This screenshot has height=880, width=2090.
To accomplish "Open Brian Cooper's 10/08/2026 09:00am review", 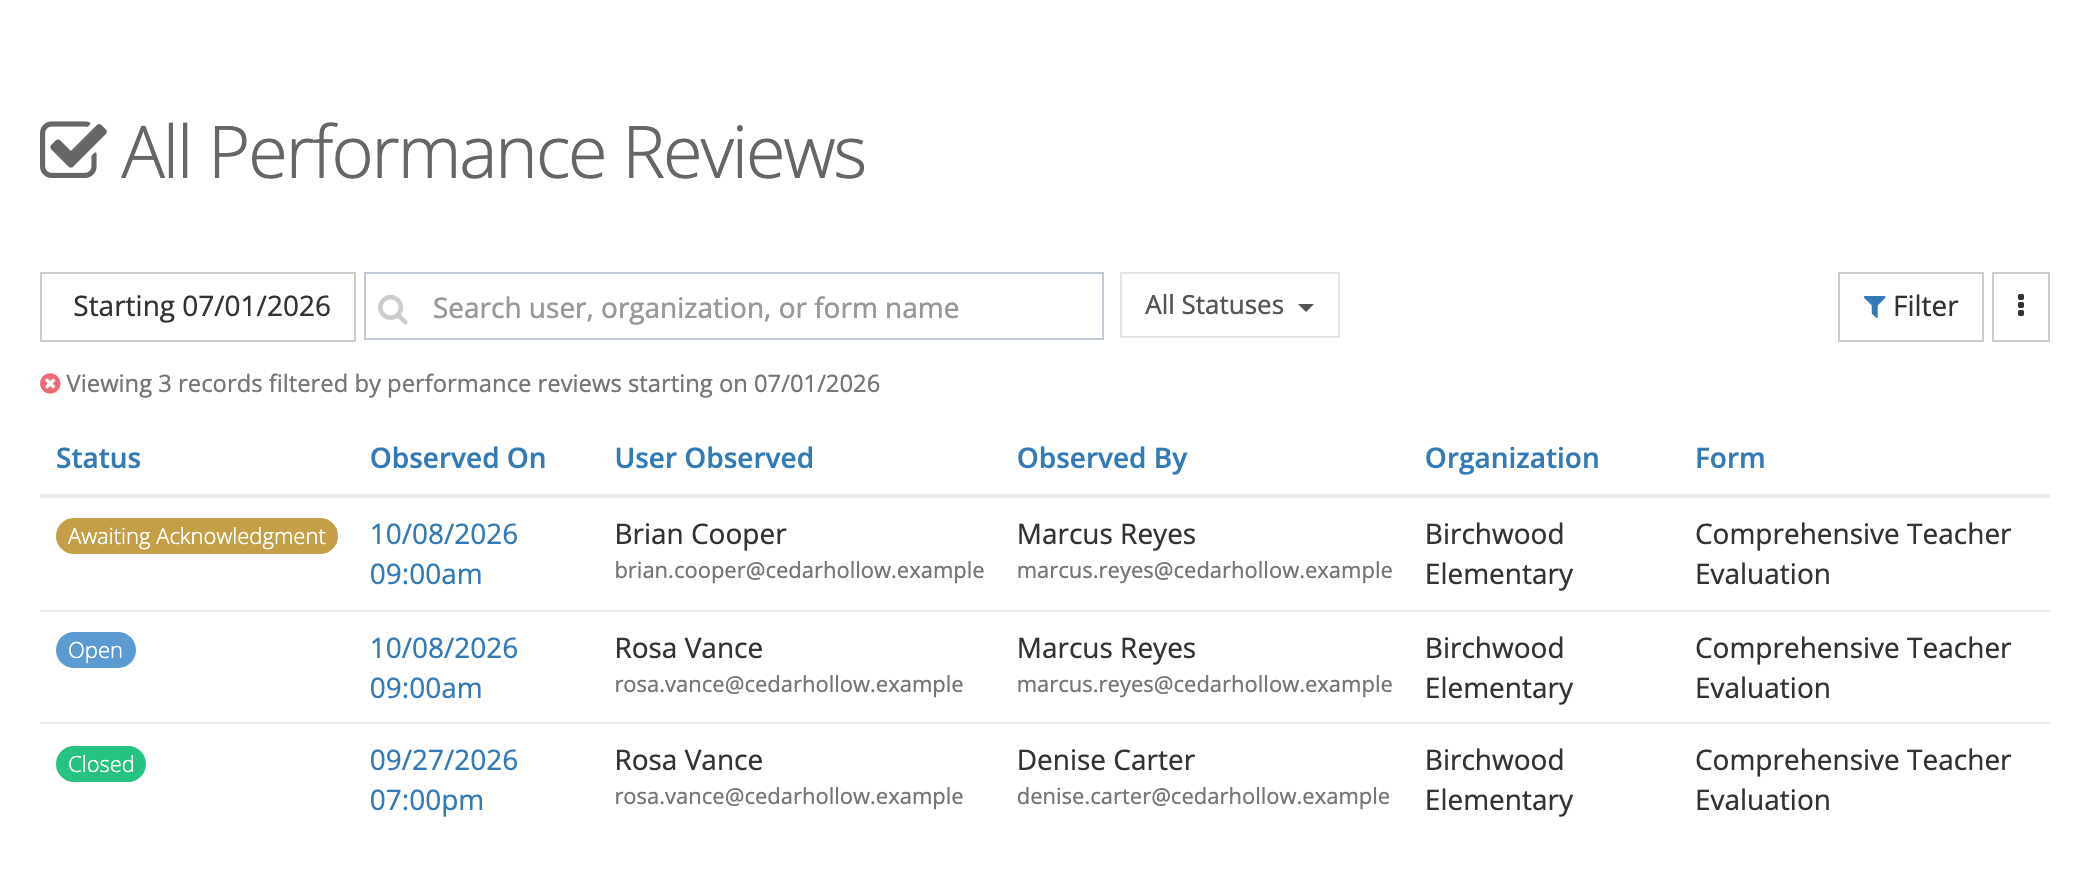I will (x=444, y=554).
